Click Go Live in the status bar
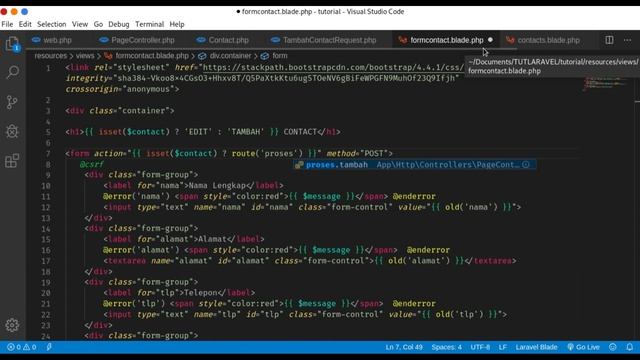The image size is (640, 360). [583, 347]
